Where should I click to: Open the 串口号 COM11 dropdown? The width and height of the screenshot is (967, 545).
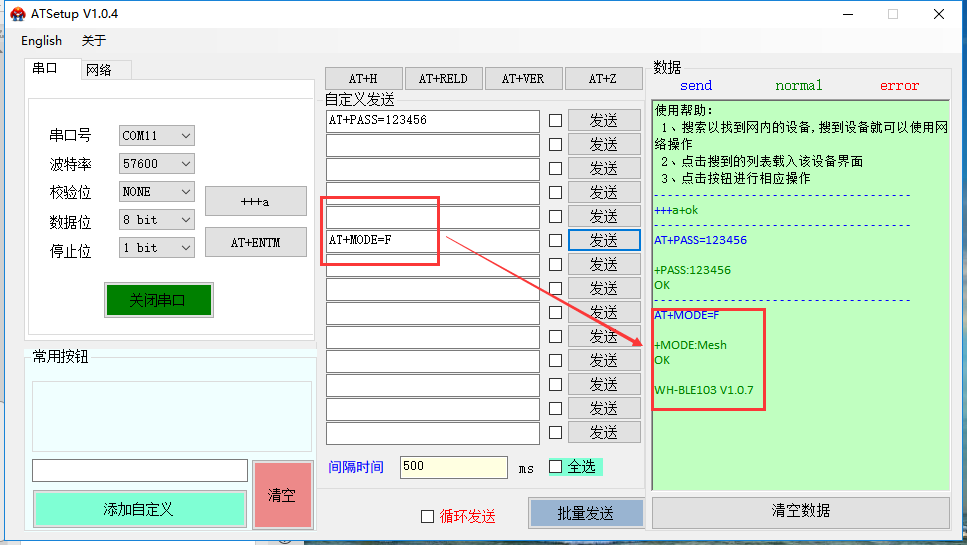coord(157,135)
